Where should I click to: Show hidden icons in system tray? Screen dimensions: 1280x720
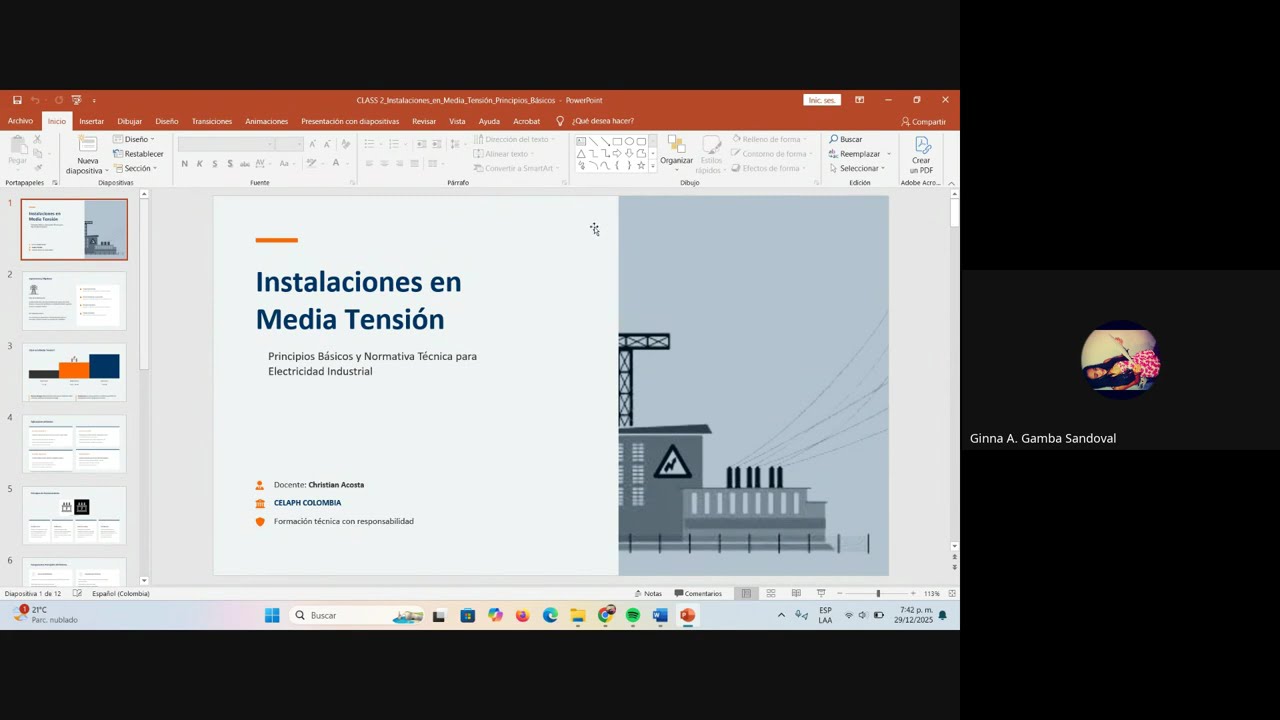[x=781, y=615]
